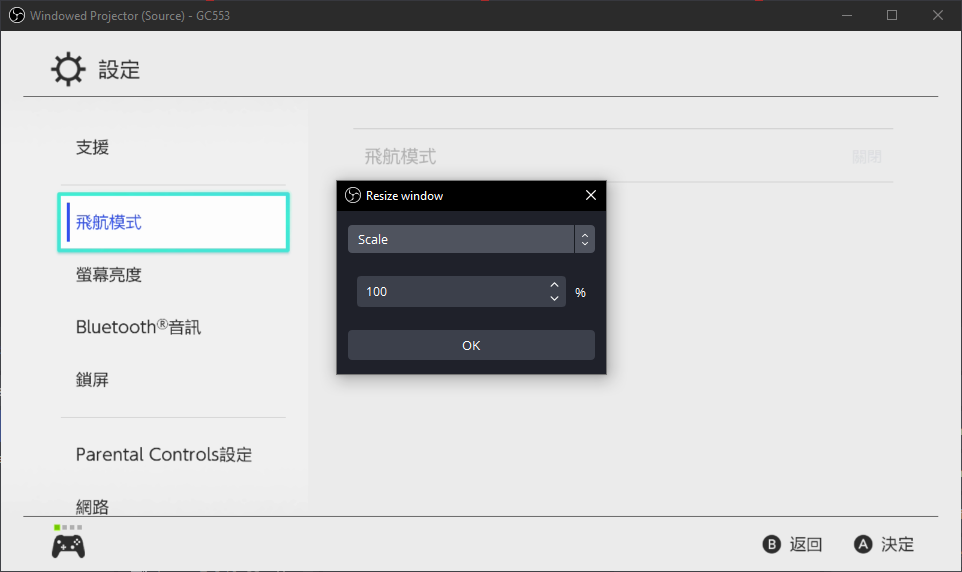Screen dimensions: 962x572
Task: Select the 支援 menu entry
Action: (92, 147)
